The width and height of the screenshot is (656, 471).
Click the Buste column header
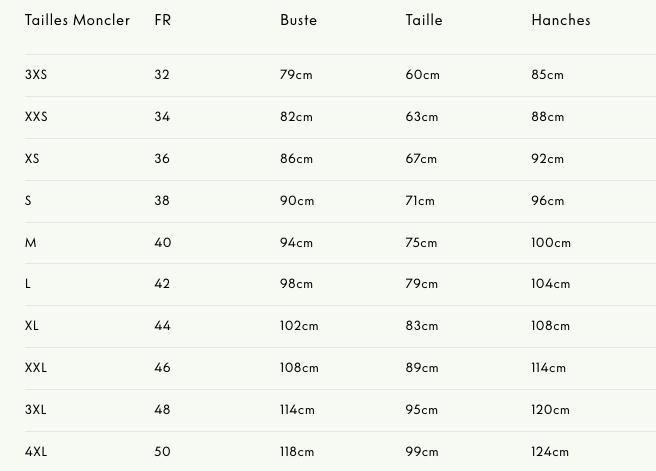coord(298,20)
